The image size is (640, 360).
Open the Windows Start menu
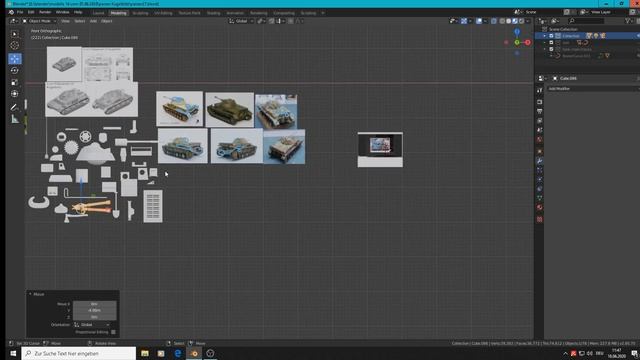click(13, 353)
